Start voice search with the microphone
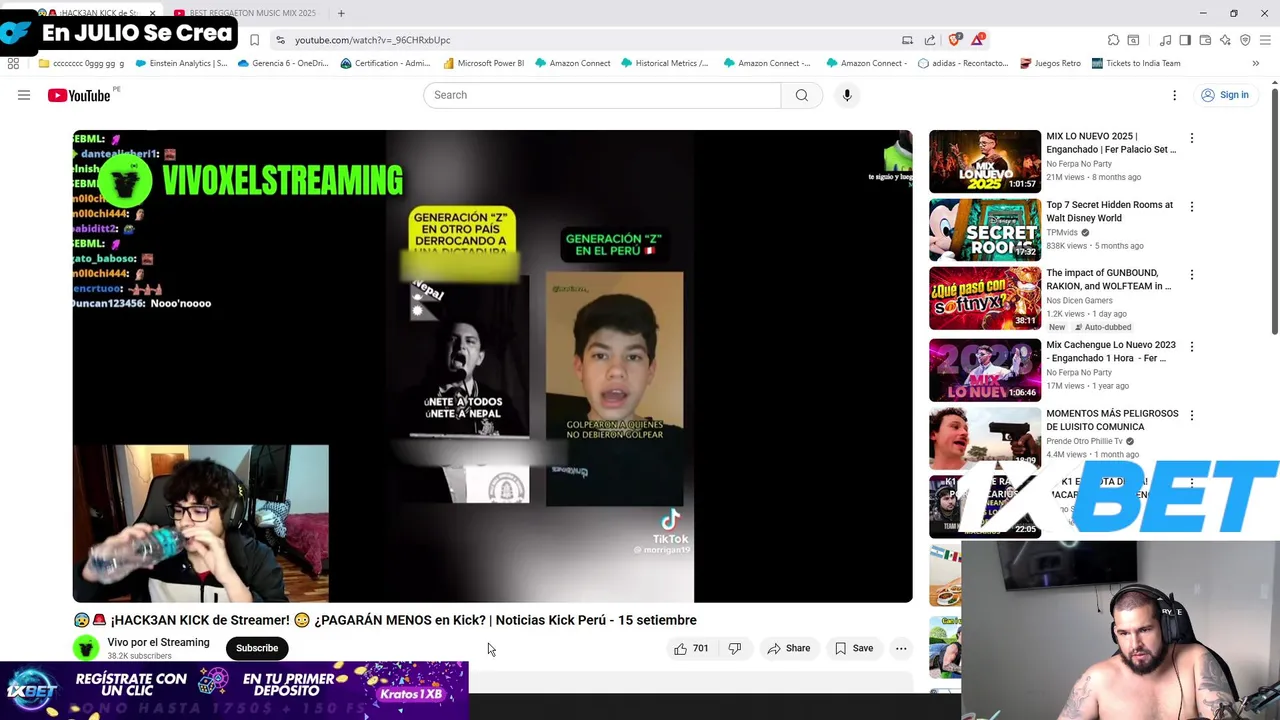This screenshot has width=1280, height=720. (x=847, y=95)
